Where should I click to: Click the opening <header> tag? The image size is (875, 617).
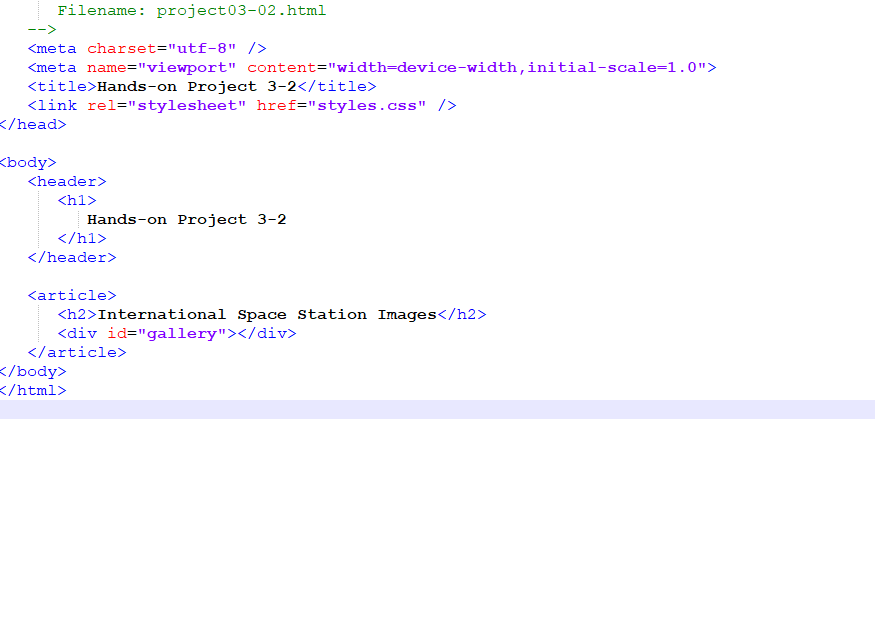tap(67, 181)
